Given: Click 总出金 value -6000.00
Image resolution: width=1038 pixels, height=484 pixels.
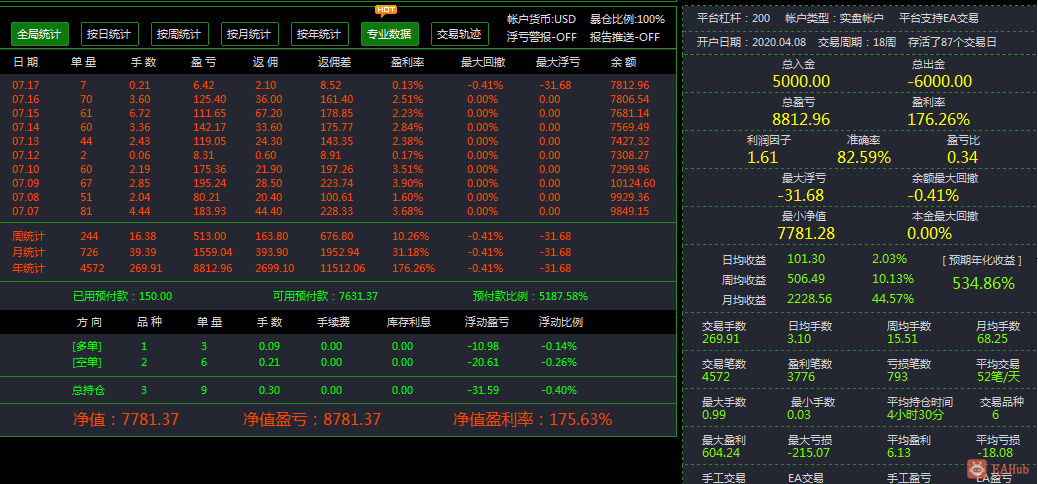Looking at the screenshot, I should [939, 81].
